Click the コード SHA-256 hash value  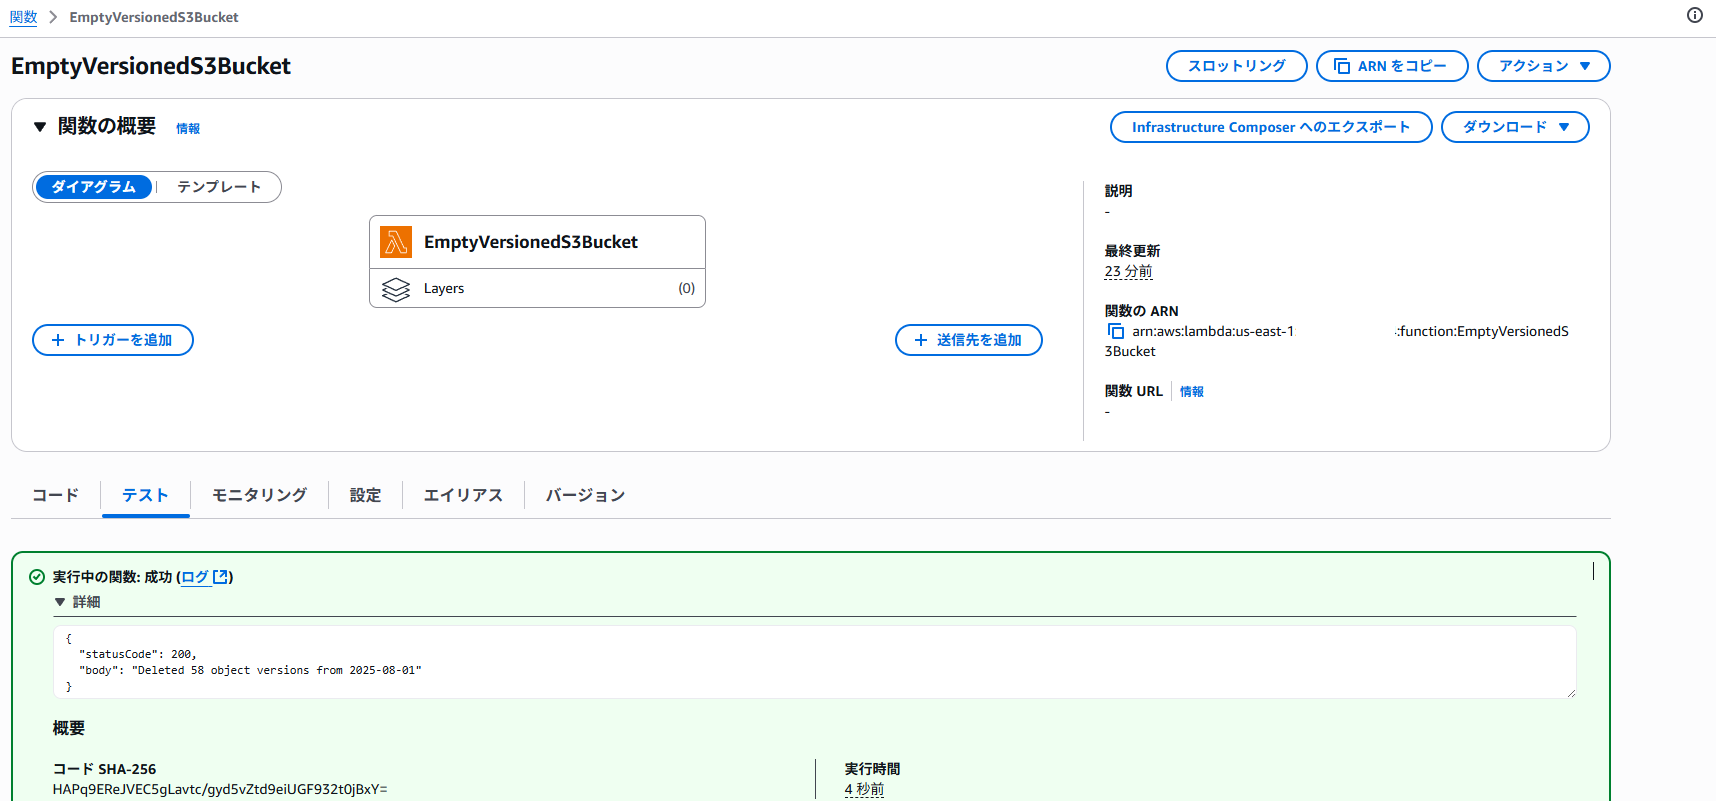220,789
